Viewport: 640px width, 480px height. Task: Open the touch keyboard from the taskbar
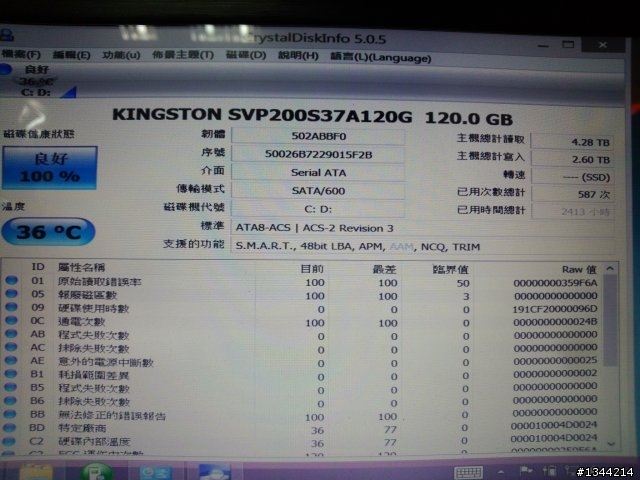coord(469,473)
